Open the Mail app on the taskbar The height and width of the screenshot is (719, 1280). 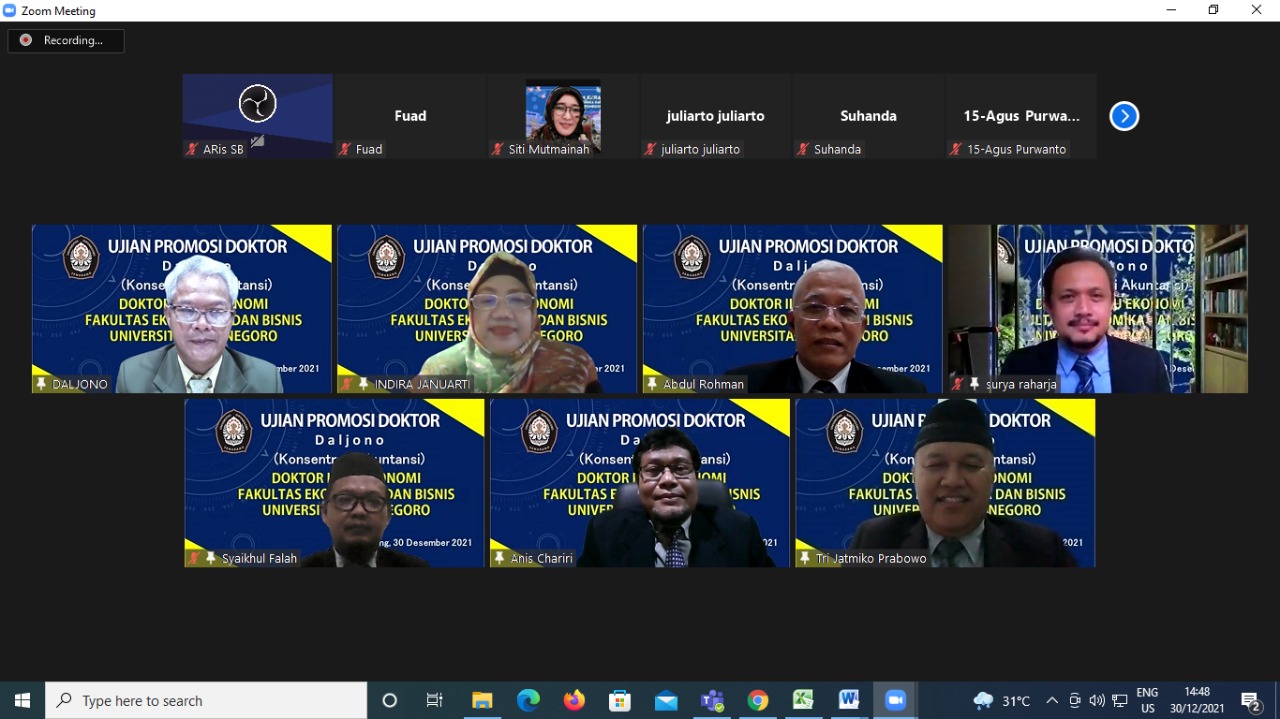click(666, 700)
